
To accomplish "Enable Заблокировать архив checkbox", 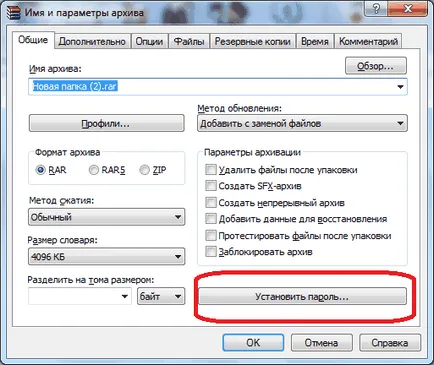I will (211, 251).
